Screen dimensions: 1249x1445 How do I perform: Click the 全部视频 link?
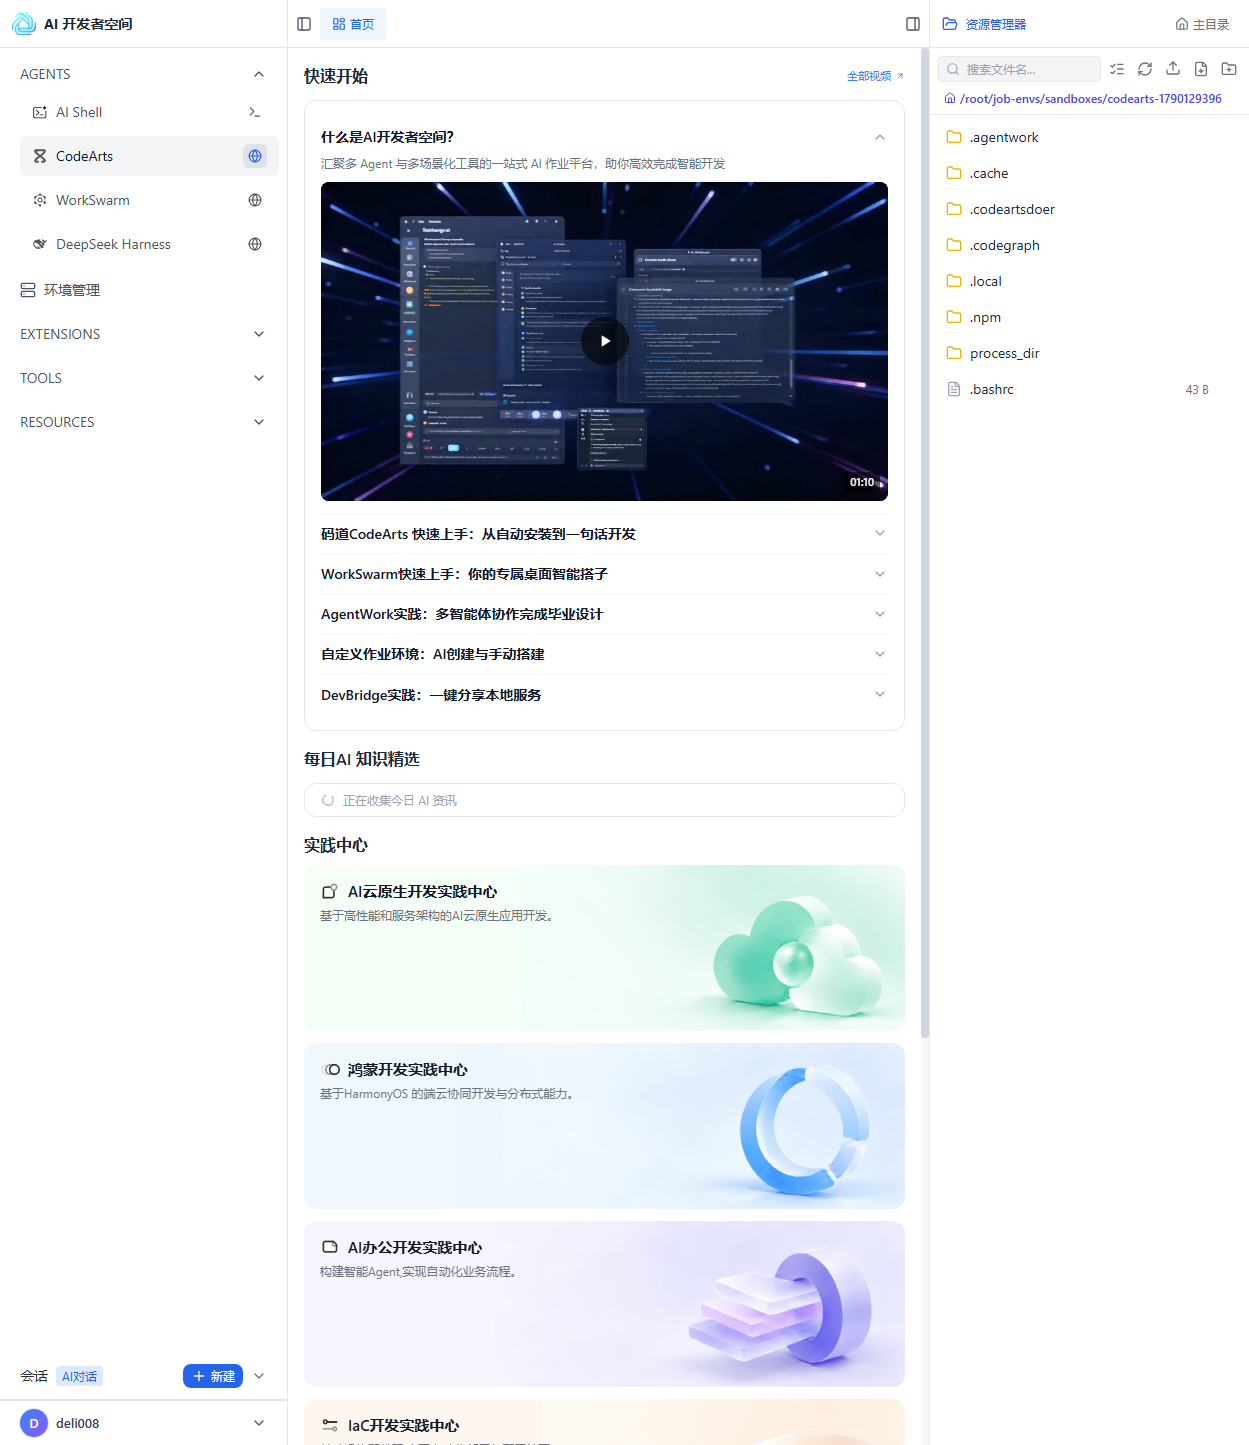(875, 76)
